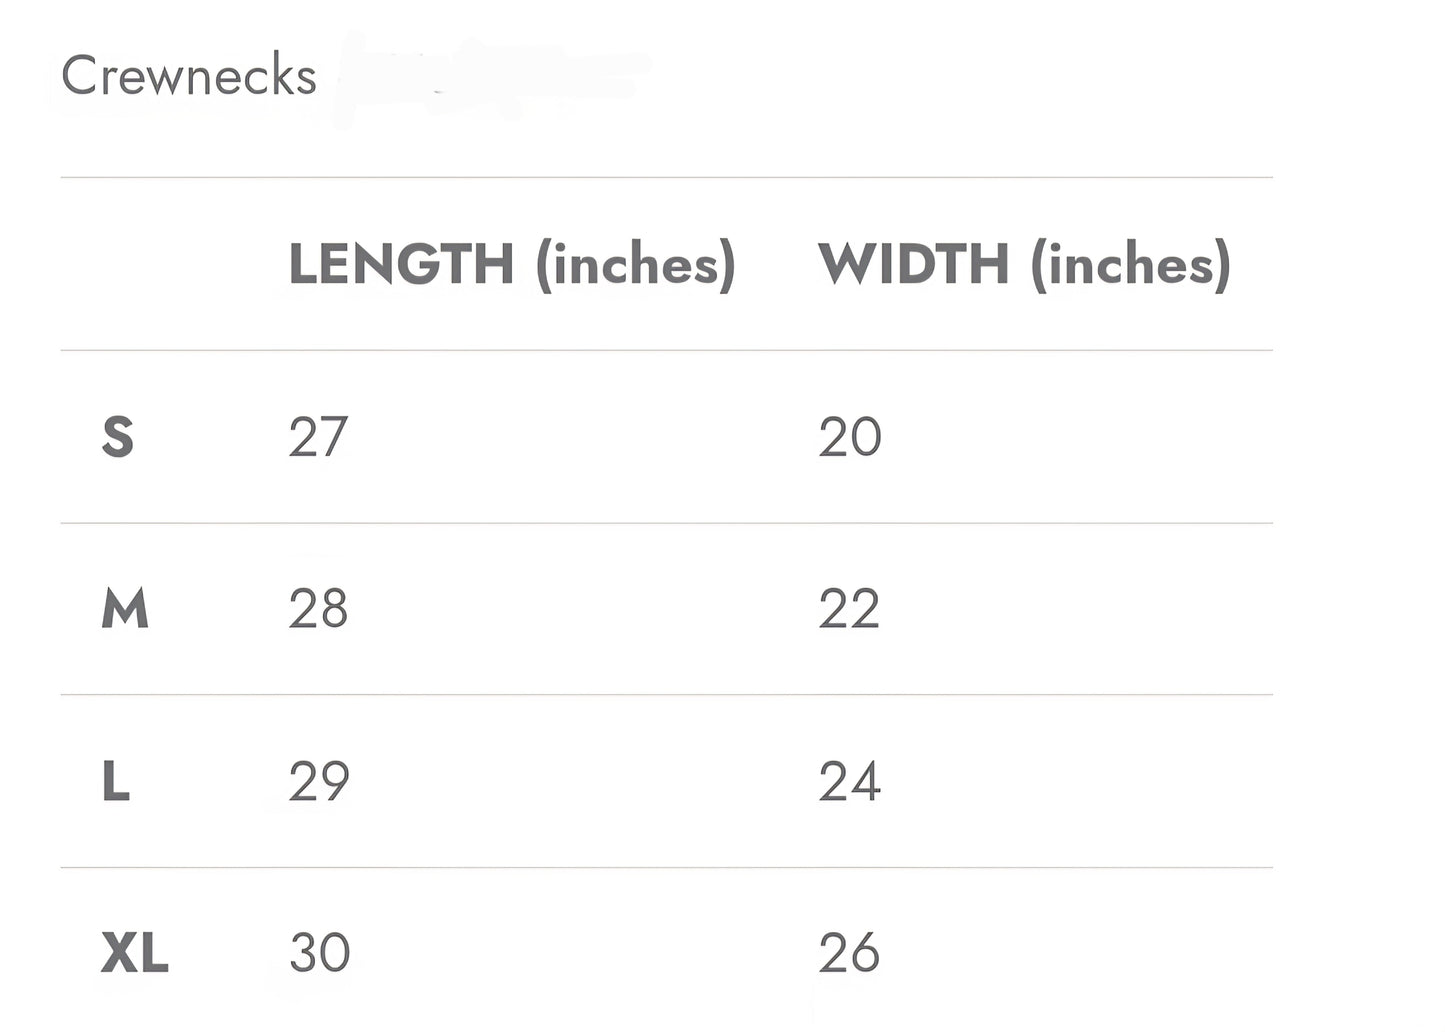Click the XL size row label

(135, 953)
